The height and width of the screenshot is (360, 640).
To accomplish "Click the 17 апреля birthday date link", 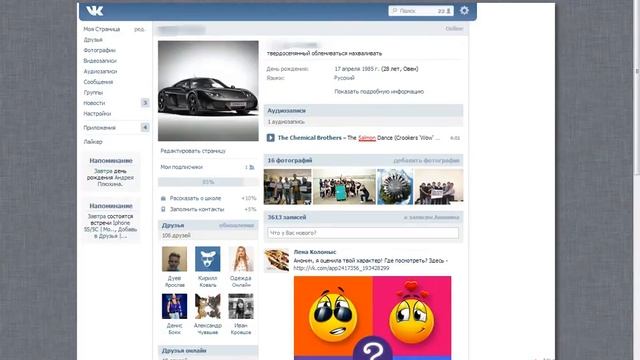I will coord(356,69).
